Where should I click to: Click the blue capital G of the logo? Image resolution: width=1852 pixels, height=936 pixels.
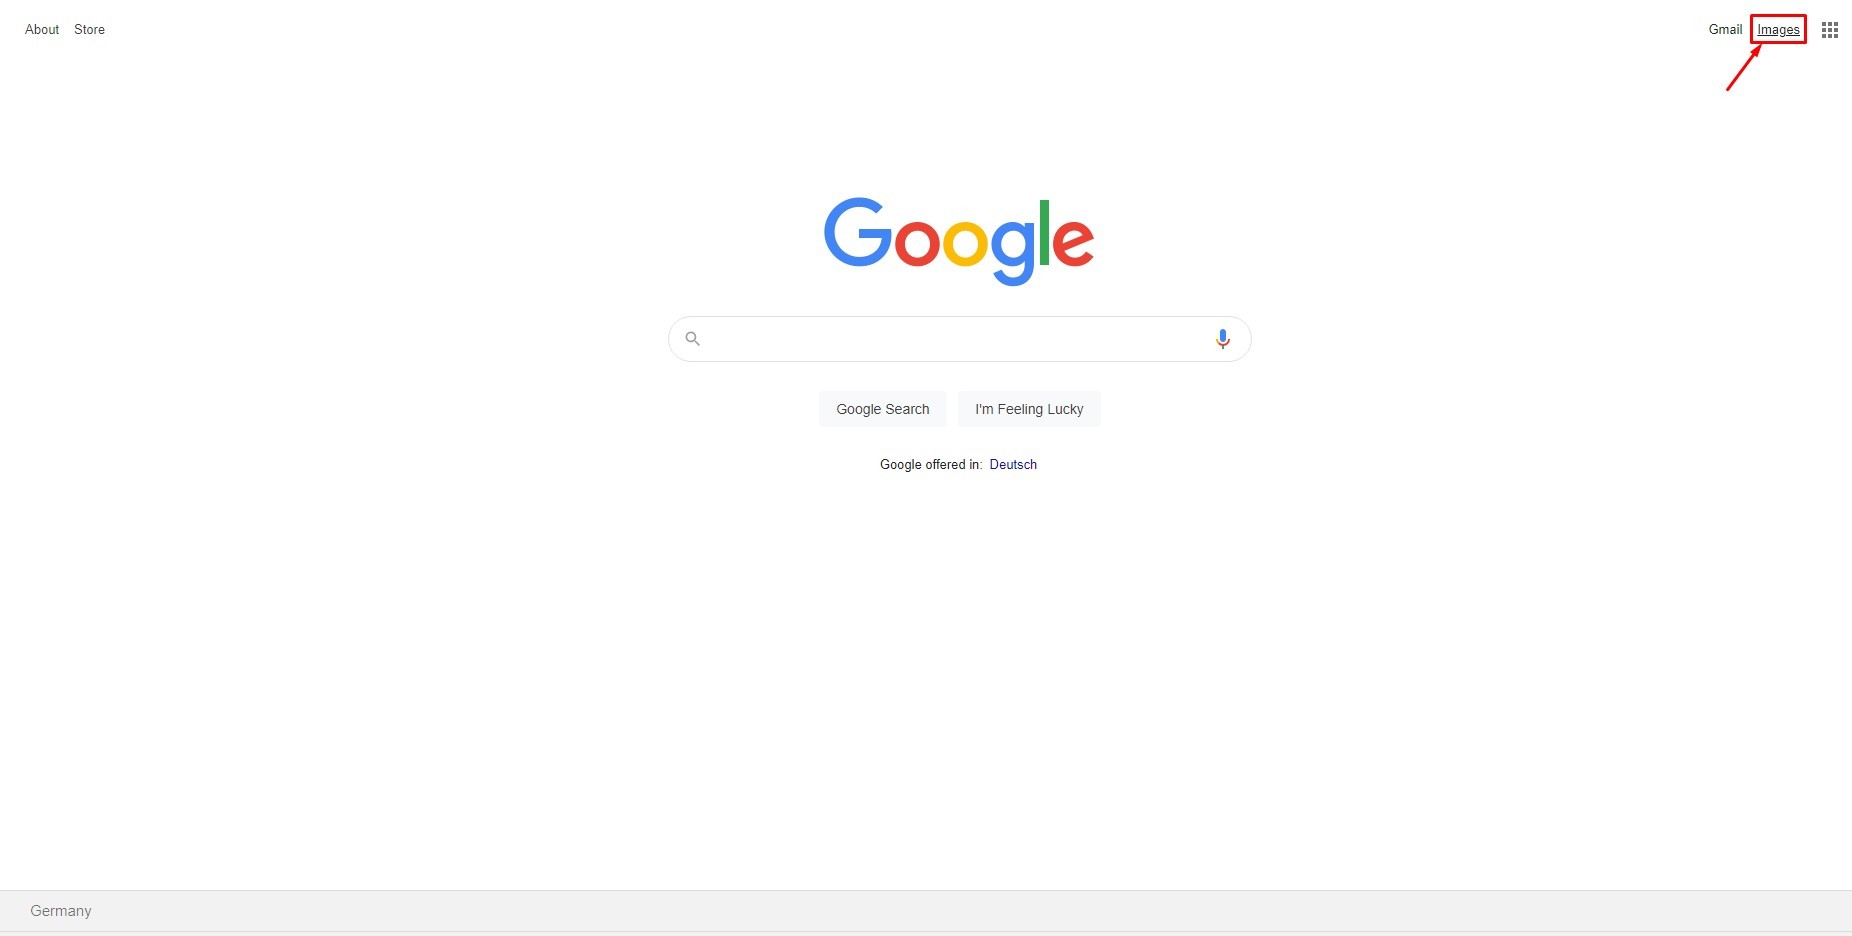pyautogui.click(x=857, y=232)
